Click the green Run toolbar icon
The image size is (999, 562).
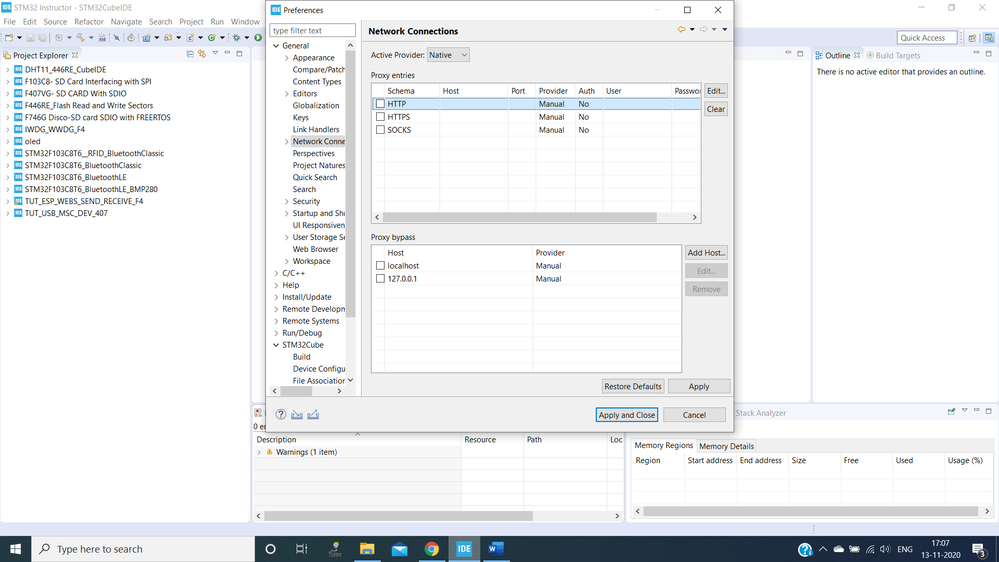[258, 38]
